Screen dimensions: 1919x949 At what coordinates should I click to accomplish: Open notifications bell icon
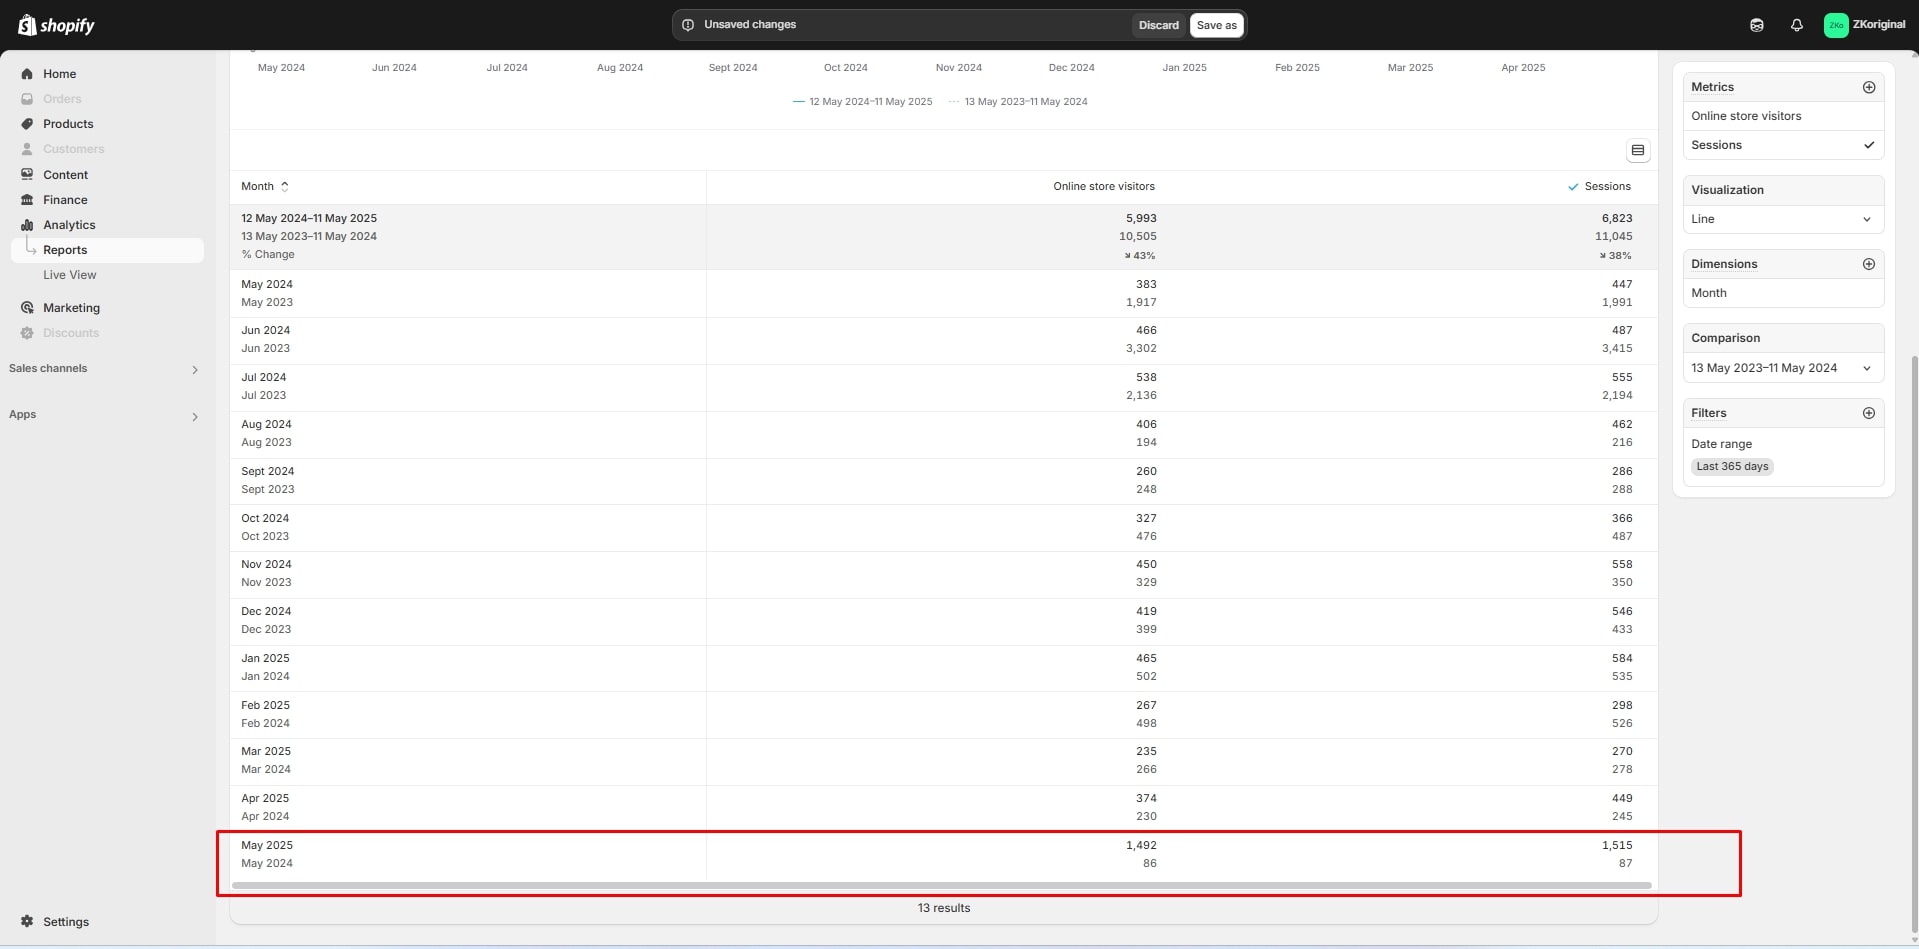coord(1796,25)
